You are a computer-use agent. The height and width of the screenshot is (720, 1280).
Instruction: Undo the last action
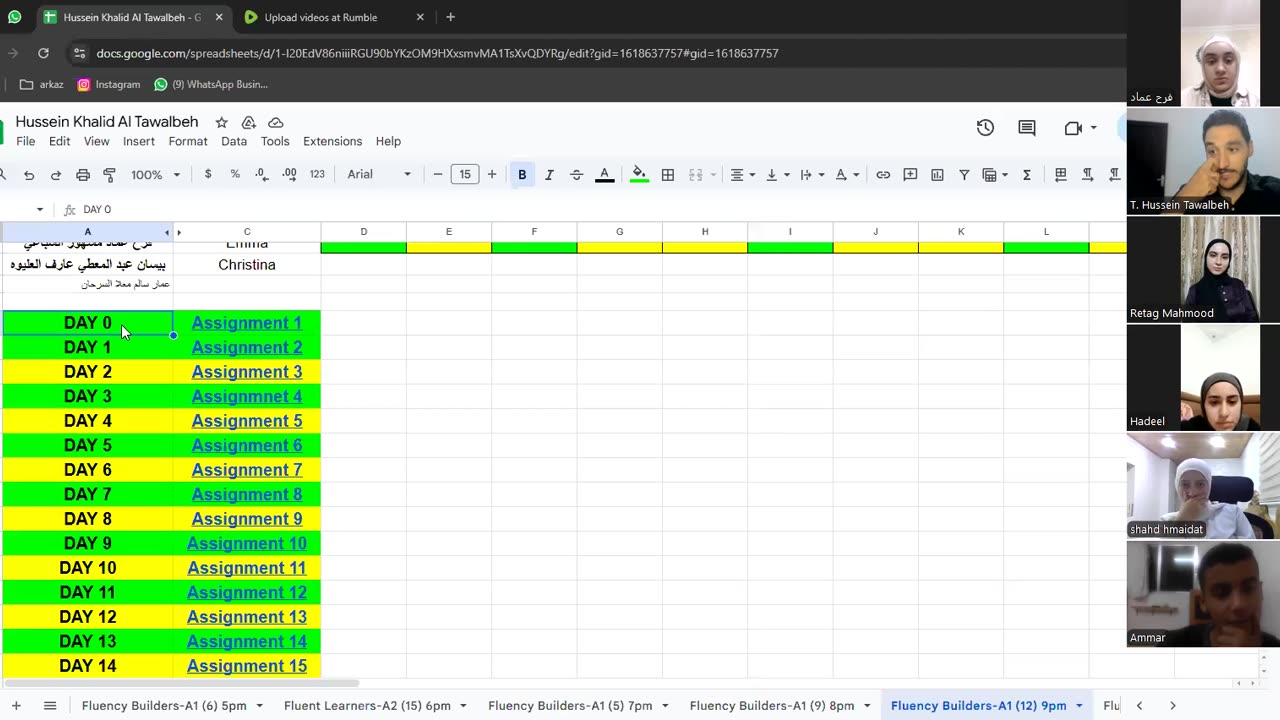coord(29,175)
